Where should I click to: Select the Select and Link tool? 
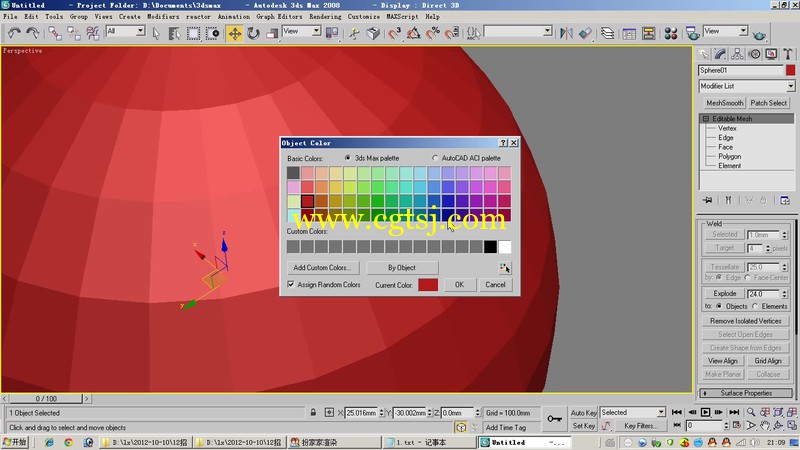pos(55,34)
